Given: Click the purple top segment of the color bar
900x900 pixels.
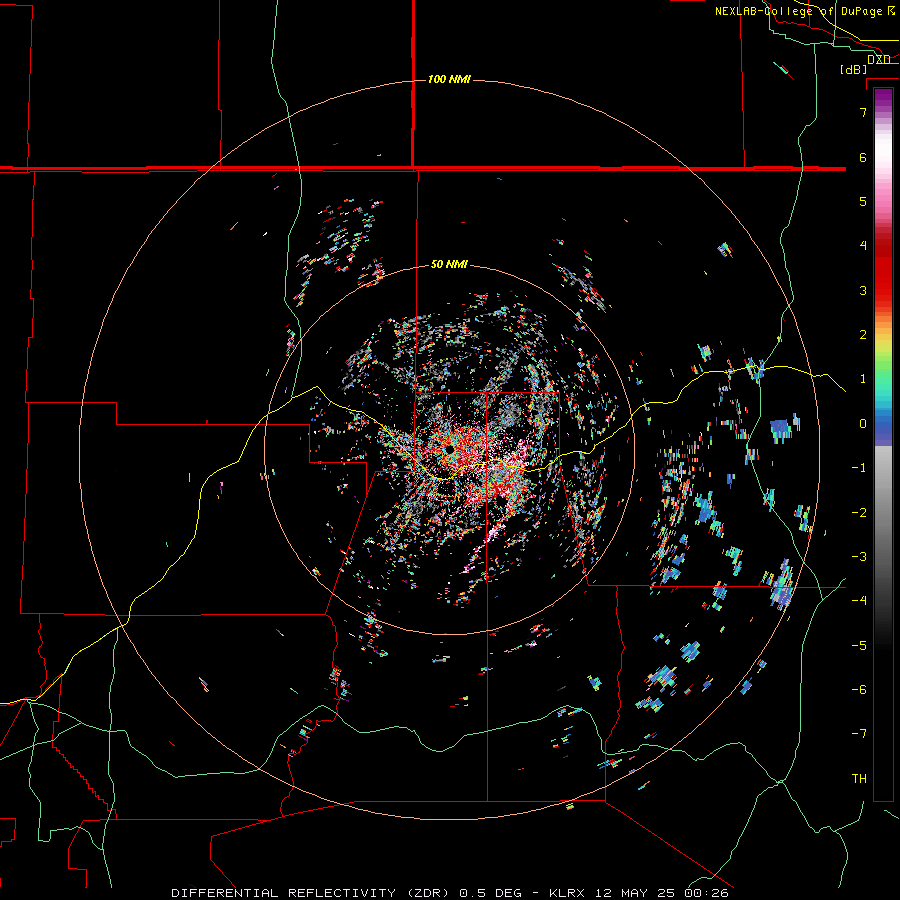Looking at the screenshot, I should (883, 98).
